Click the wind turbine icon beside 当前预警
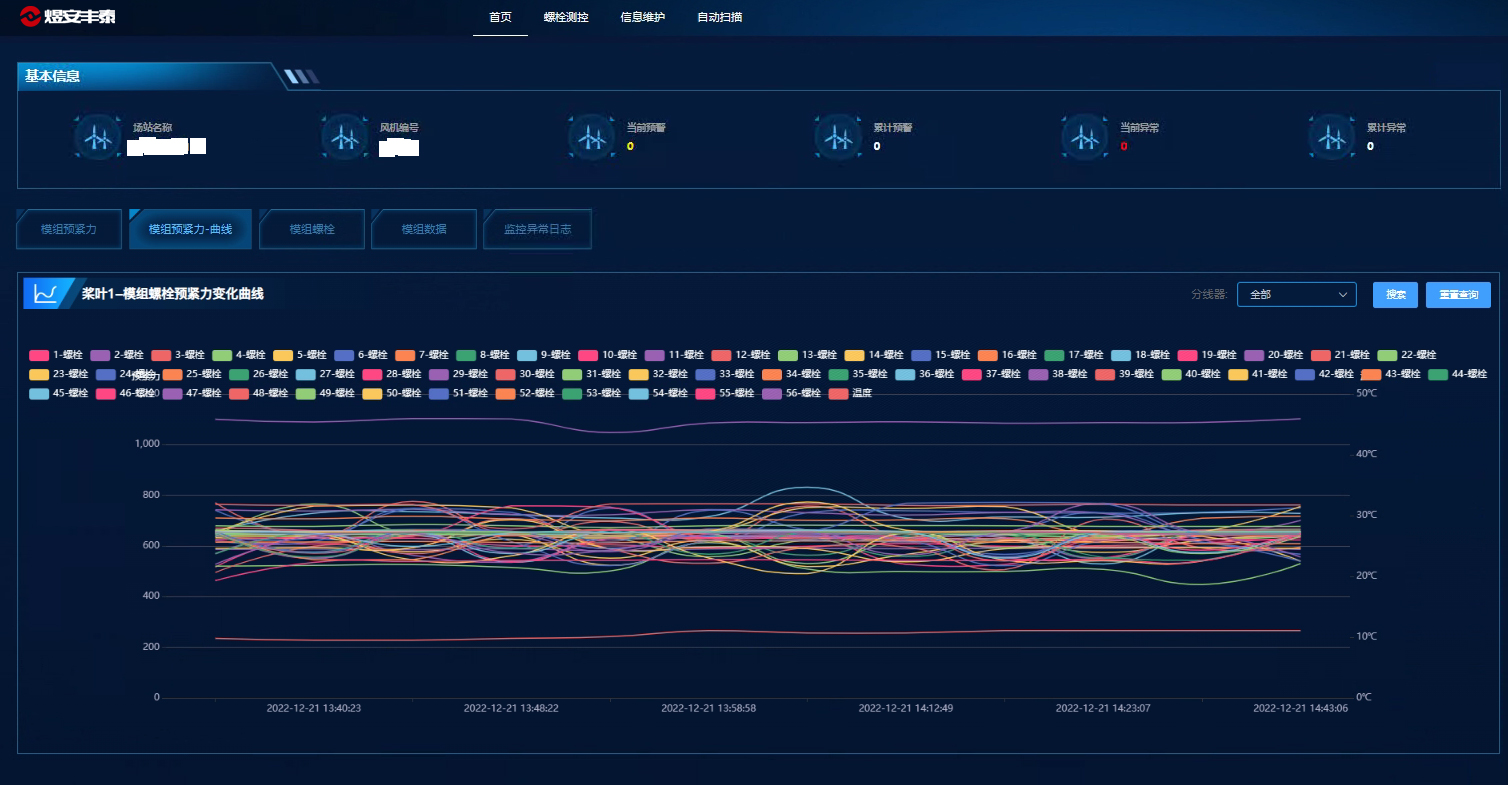 (x=591, y=137)
